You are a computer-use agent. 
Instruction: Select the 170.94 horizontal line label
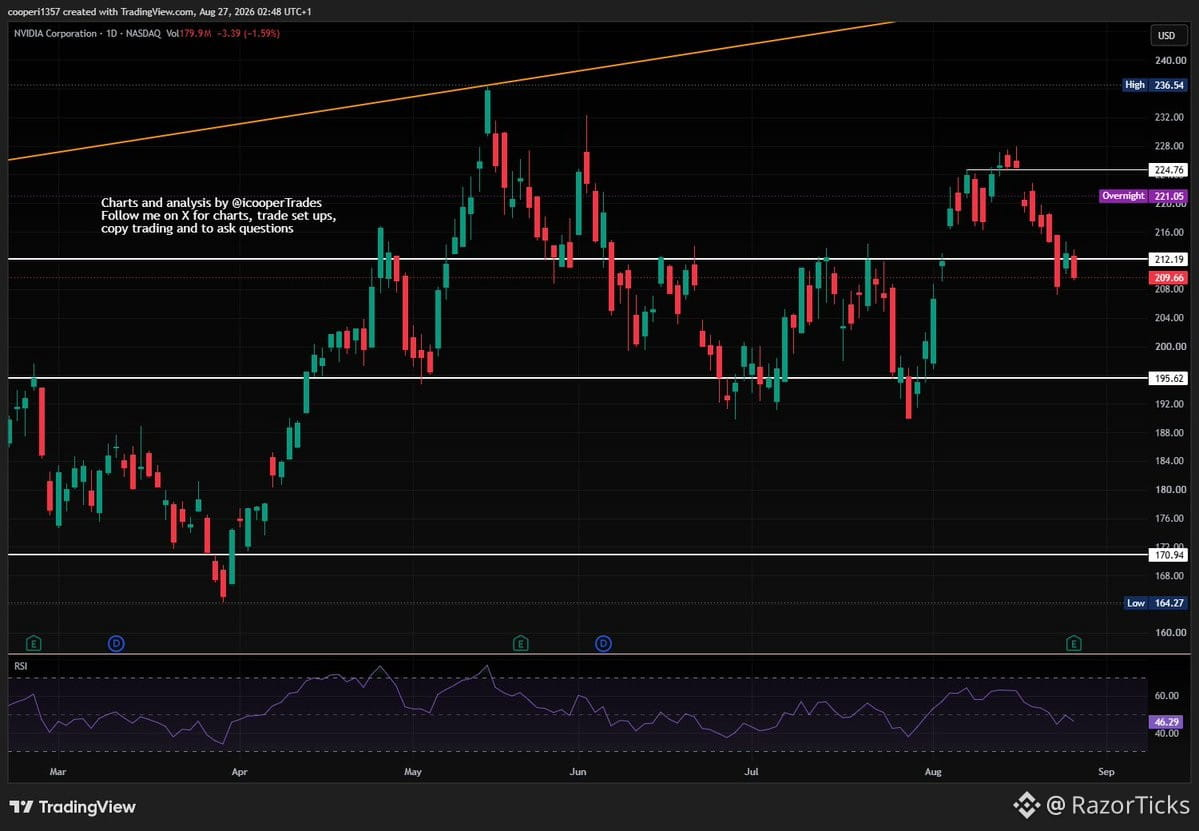coord(1168,555)
